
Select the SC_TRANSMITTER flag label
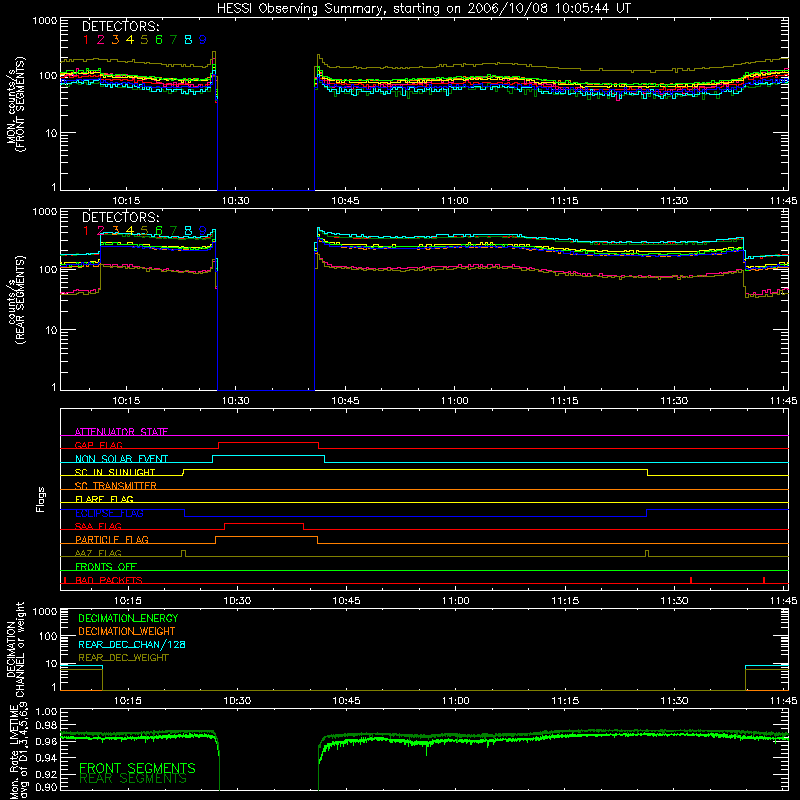tap(115, 485)
